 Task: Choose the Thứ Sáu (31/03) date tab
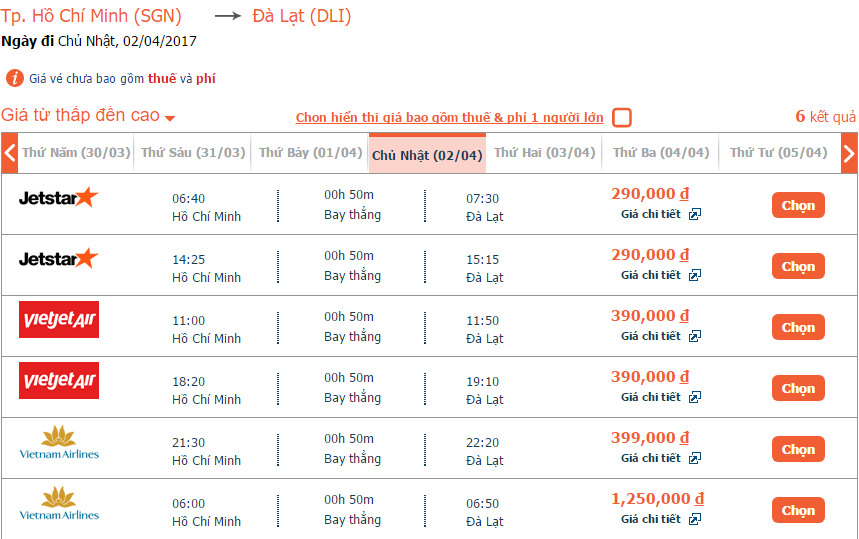point(193,153)
